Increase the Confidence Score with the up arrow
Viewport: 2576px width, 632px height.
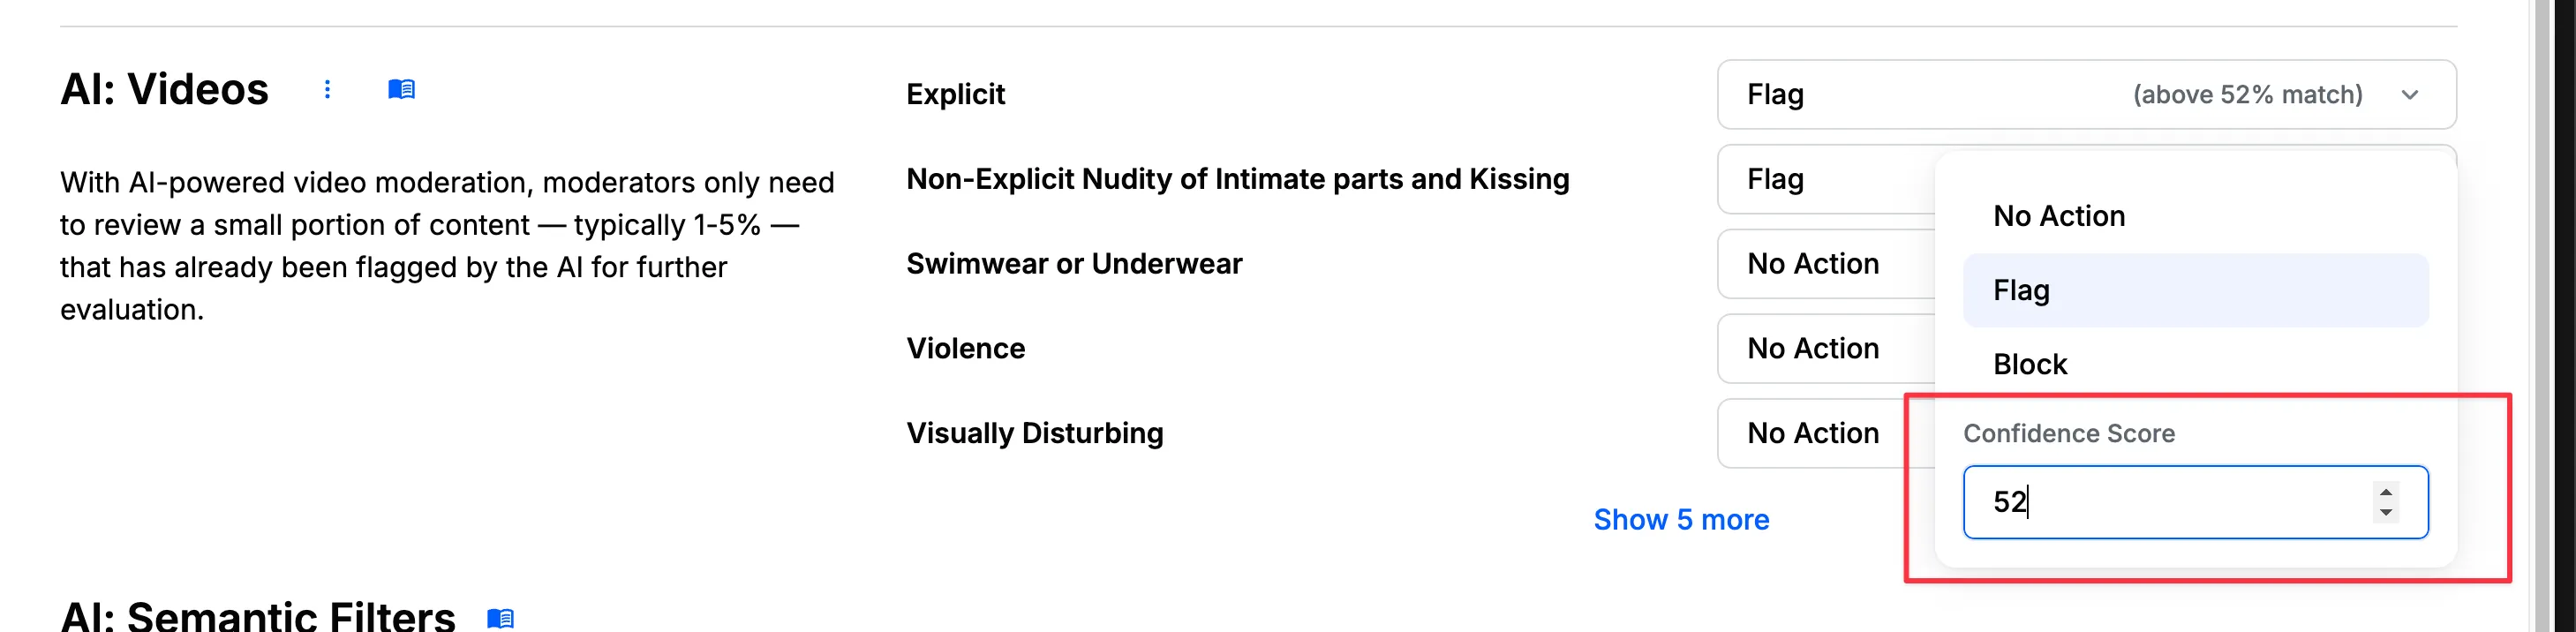point(2386,492)
